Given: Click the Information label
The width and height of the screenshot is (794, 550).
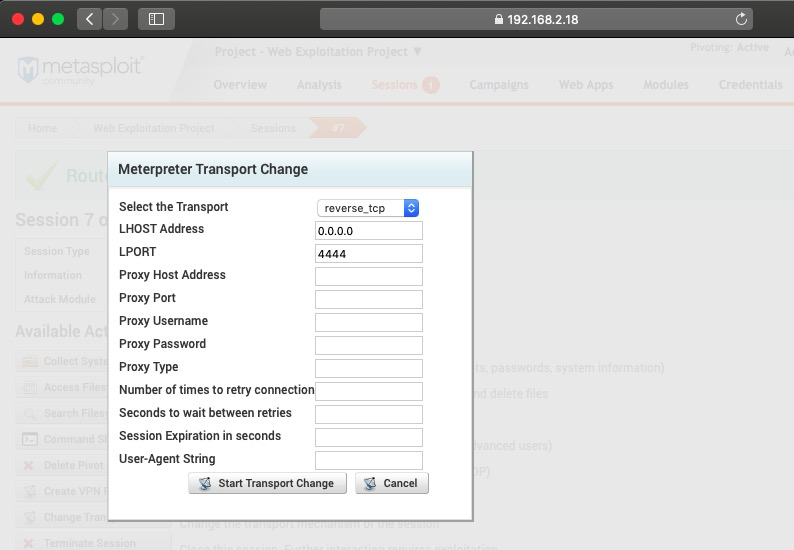Looking at the screenshot, I should [x=53, y=275].
